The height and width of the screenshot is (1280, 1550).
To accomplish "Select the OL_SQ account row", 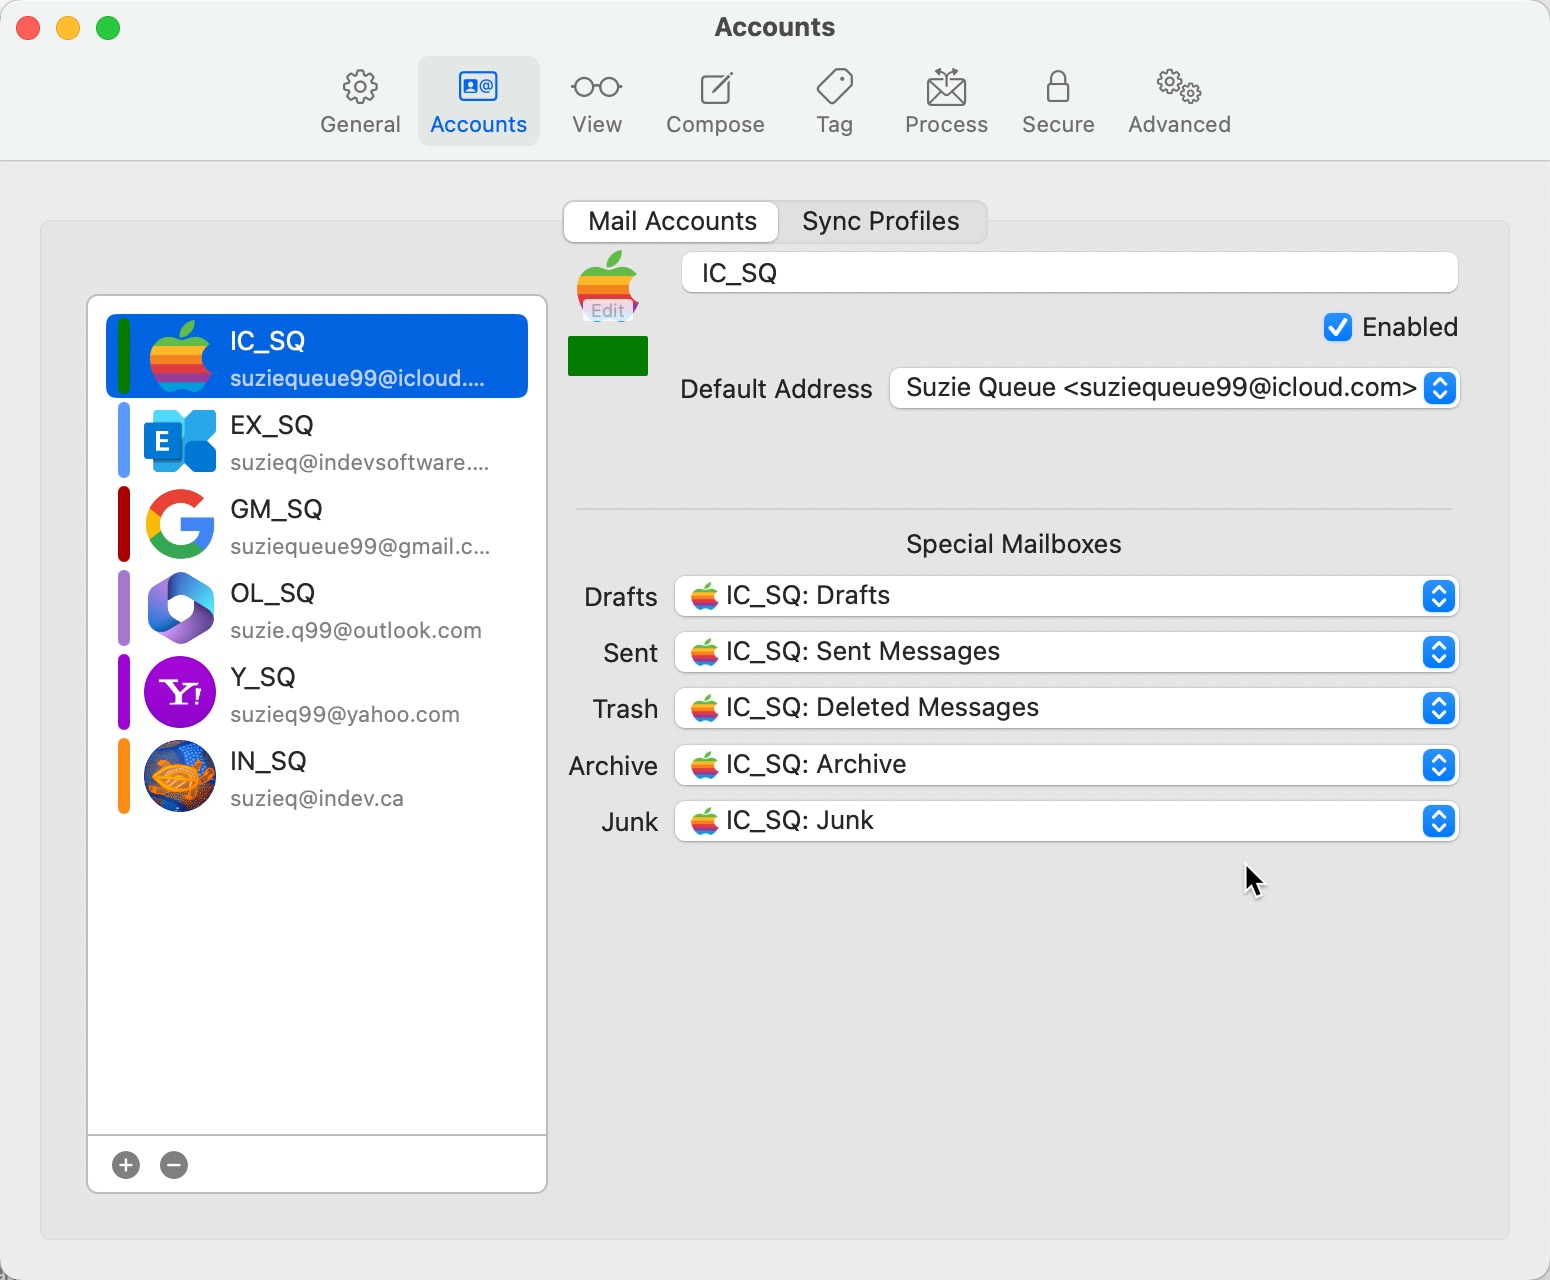I will click(317, 608).
